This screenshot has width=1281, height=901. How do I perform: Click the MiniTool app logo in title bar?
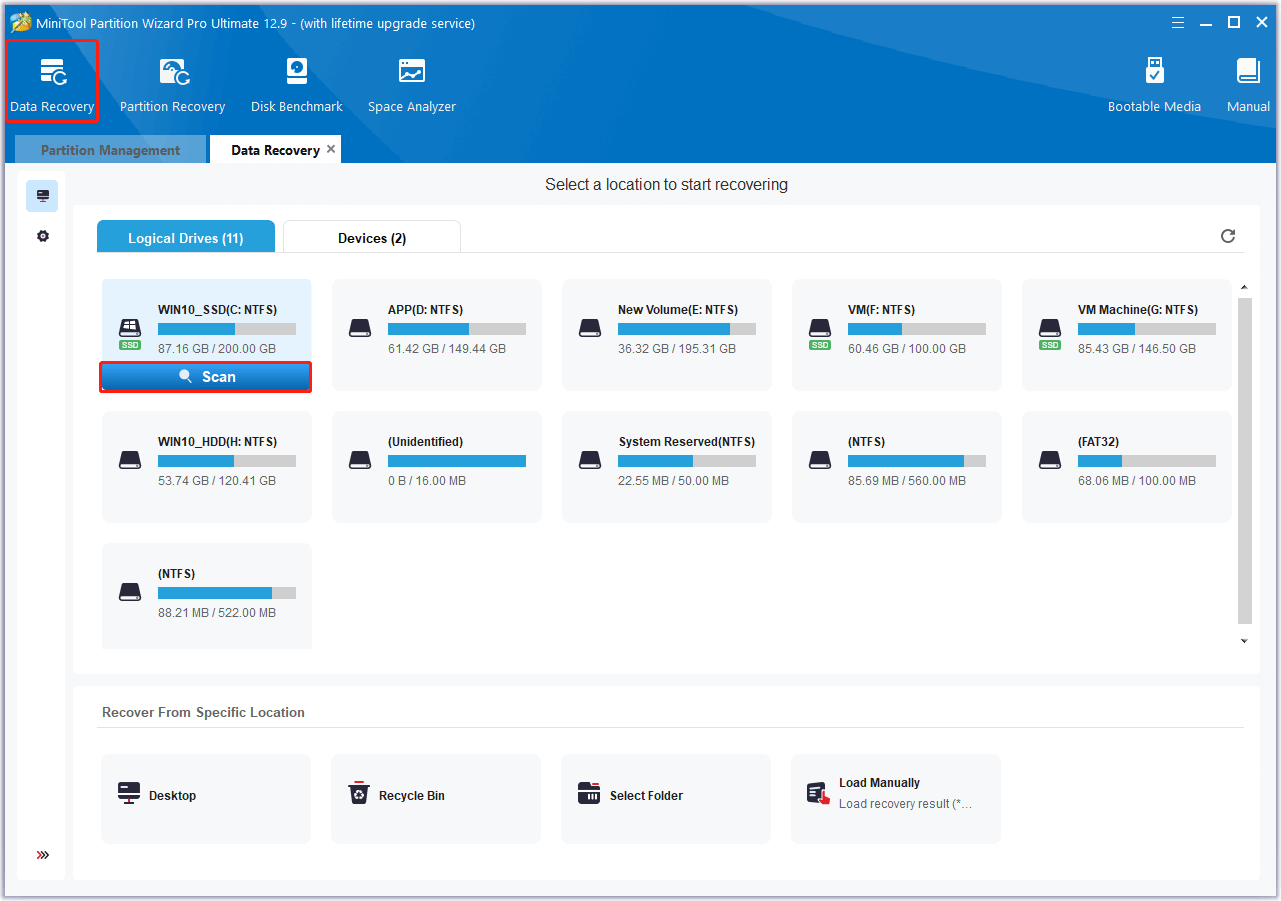tap(21, 22)
